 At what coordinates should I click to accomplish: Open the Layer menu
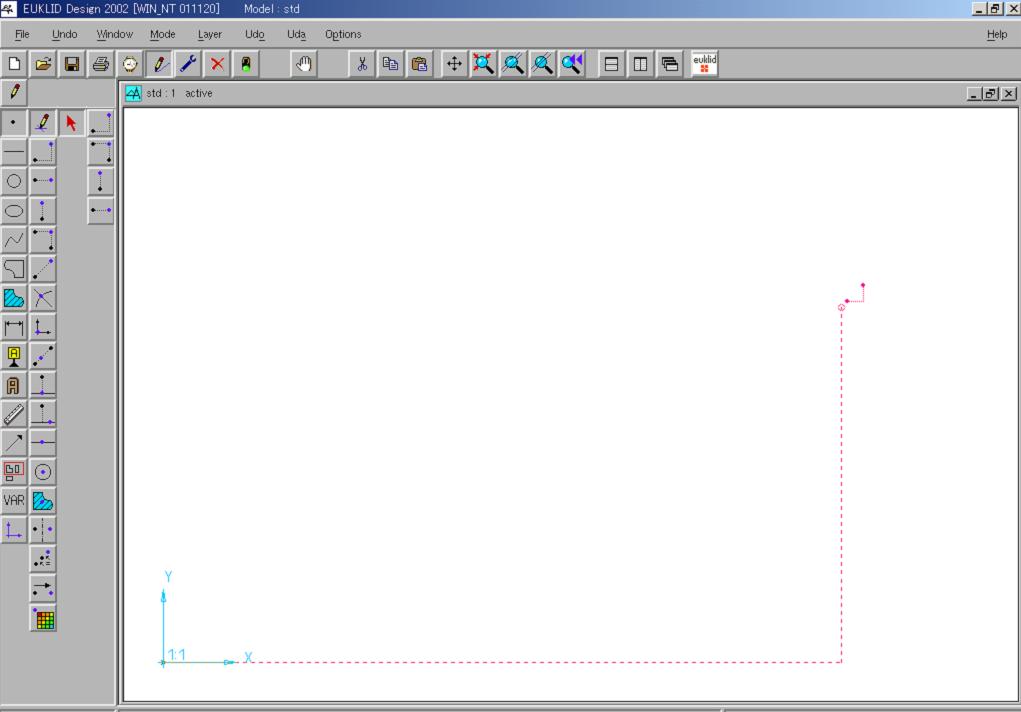pos(210,35)
